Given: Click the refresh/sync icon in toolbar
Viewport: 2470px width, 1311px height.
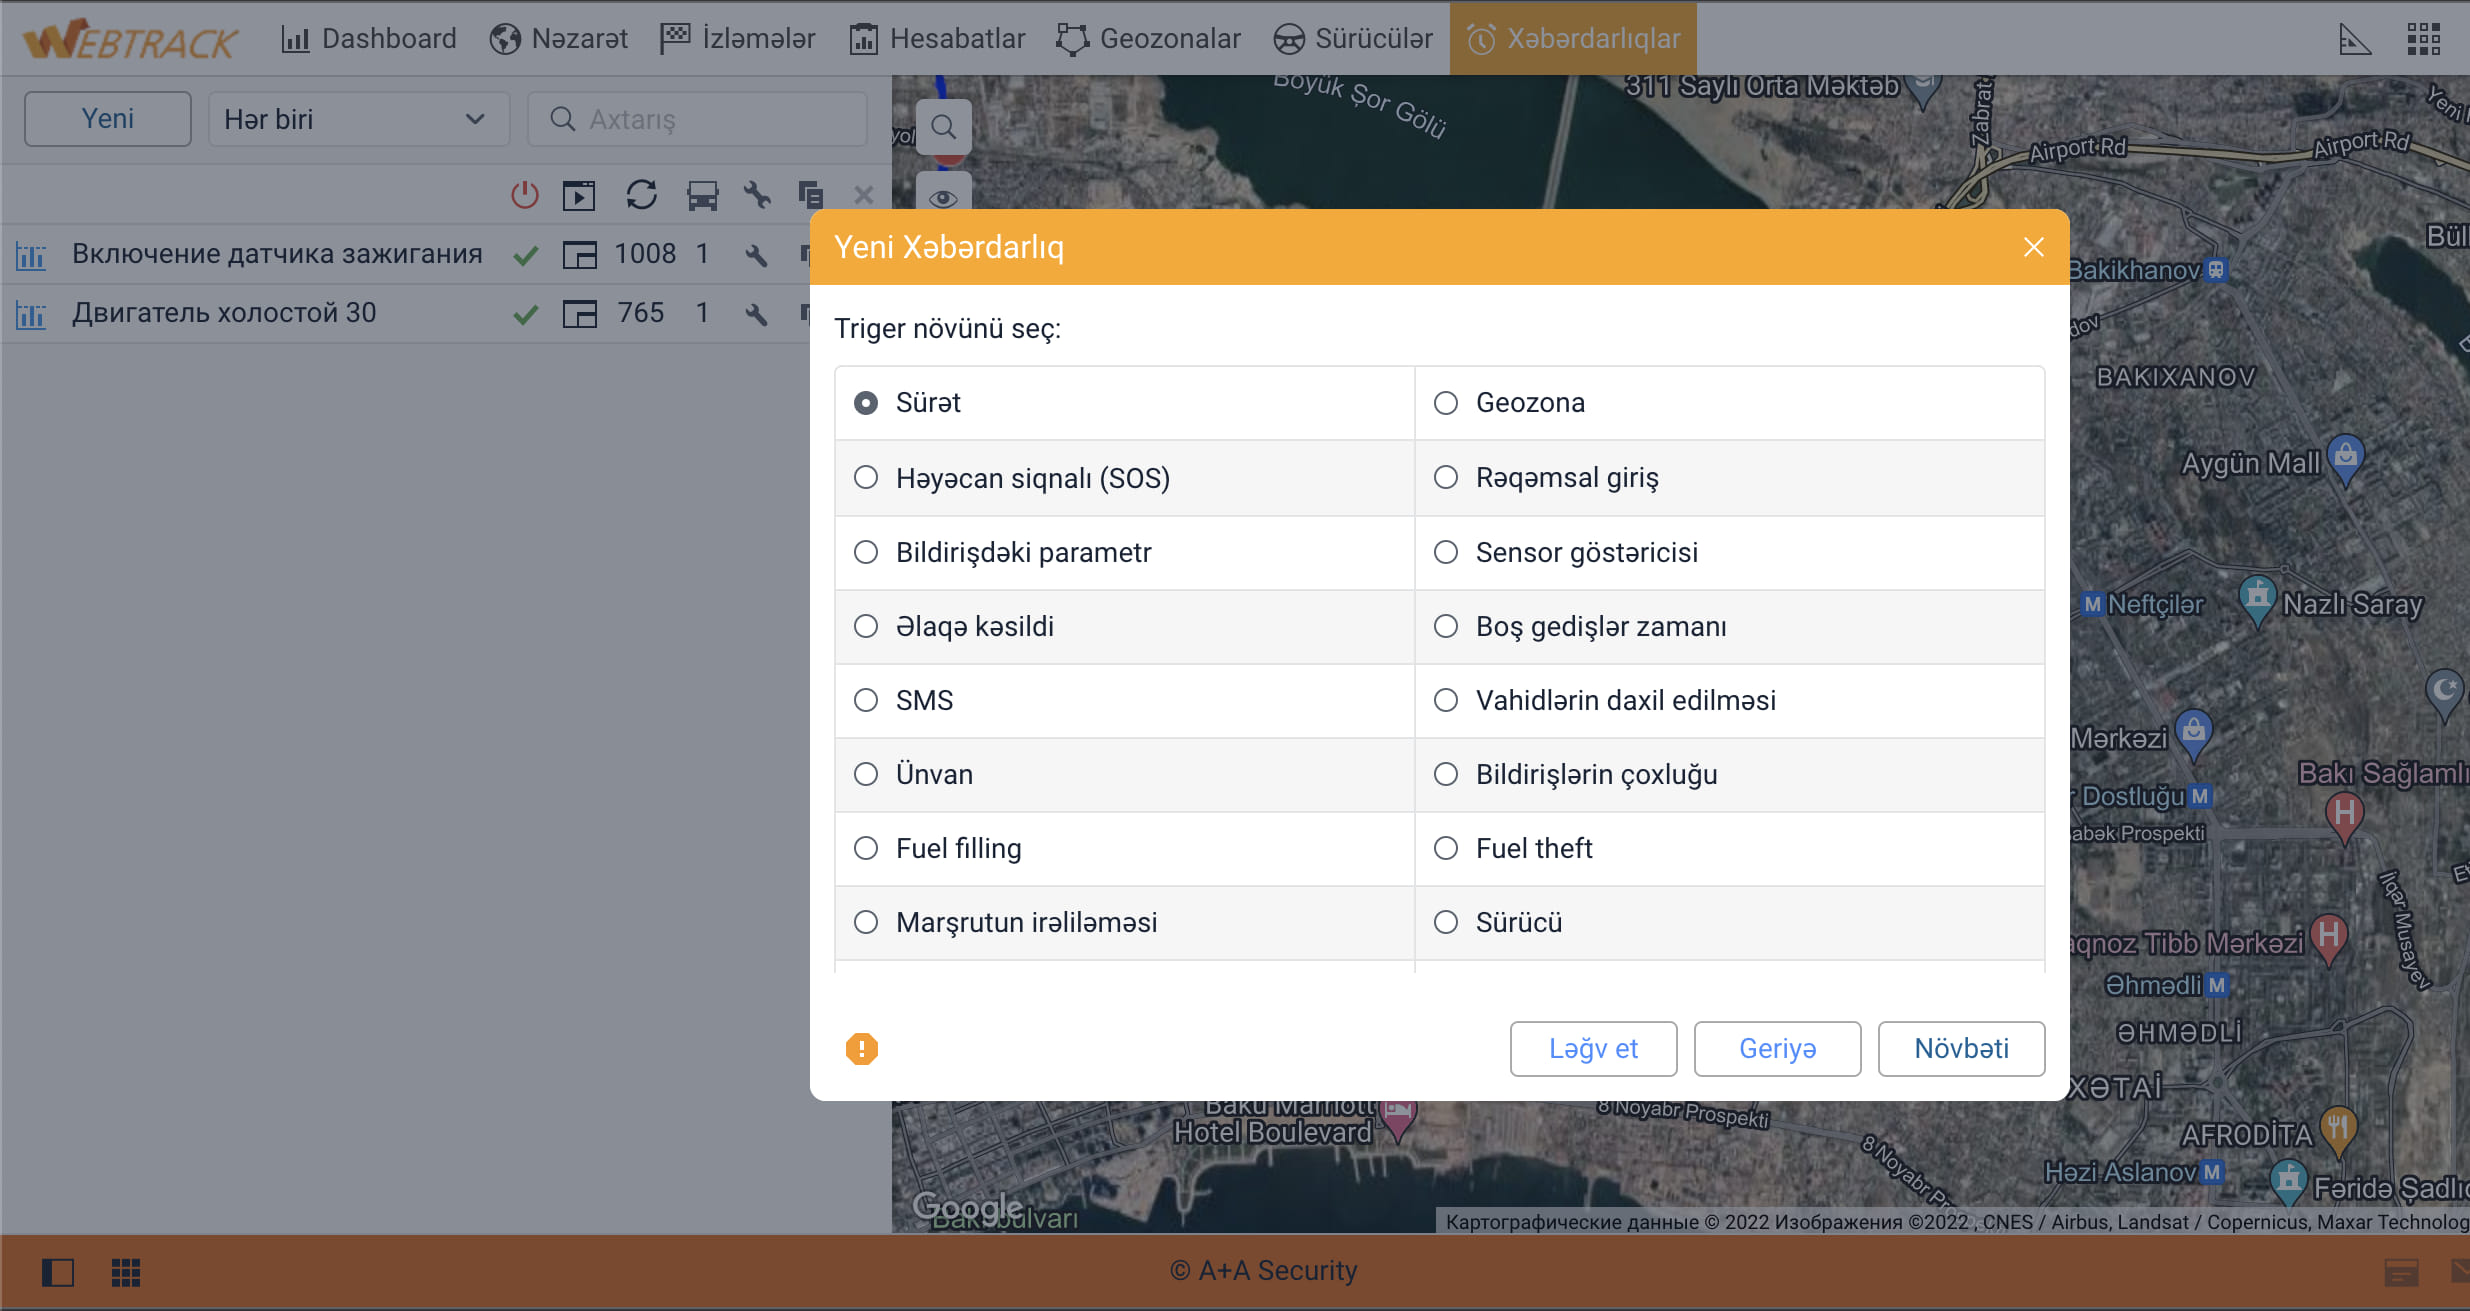Looking at the screenshot, I should pos(640,194).
